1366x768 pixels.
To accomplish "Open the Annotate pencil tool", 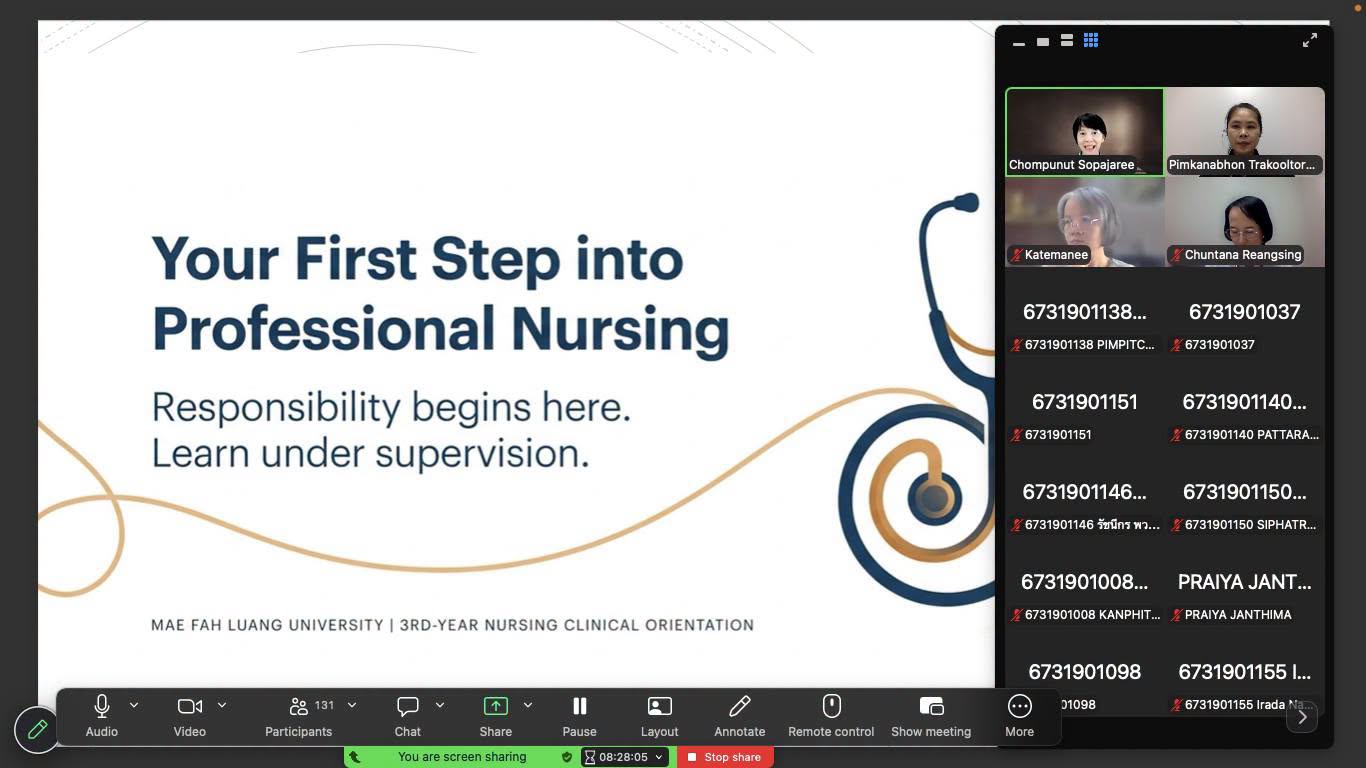I will [x=739, y=706].
